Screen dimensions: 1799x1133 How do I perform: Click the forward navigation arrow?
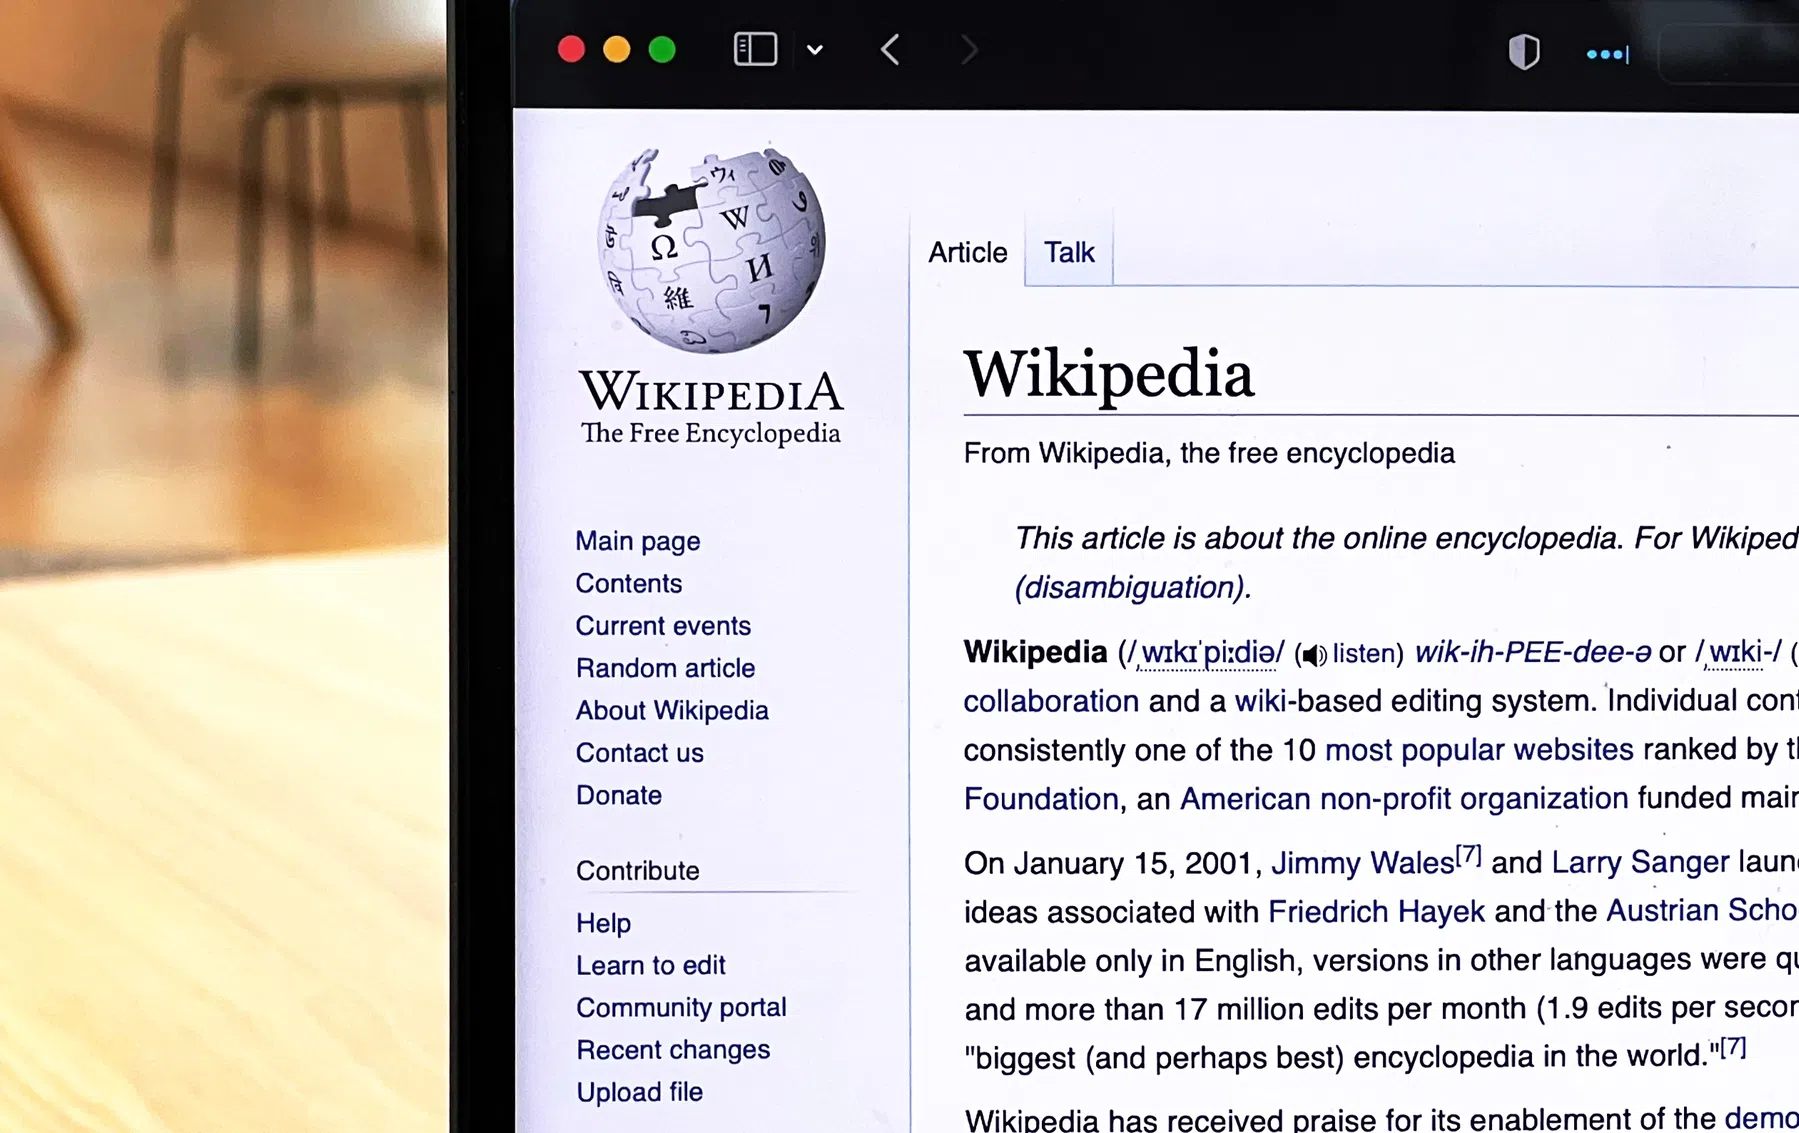pyautogui.click(x=968, y=50)
